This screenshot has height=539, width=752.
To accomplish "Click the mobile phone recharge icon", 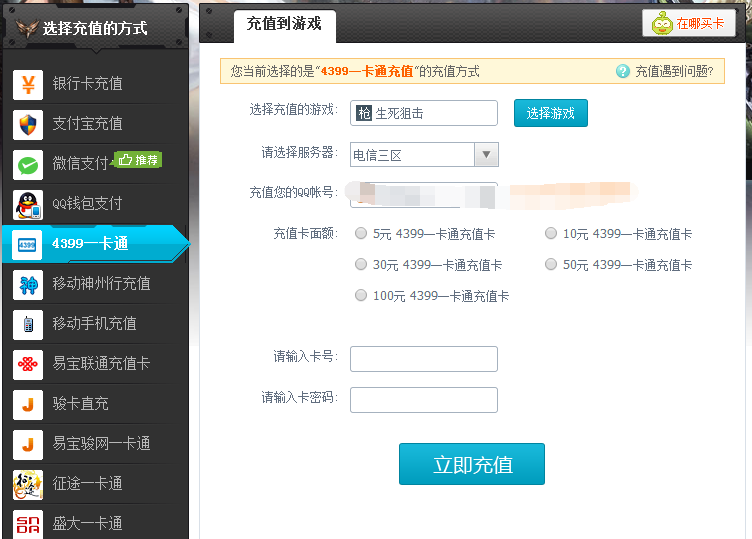I will click(x=28, y=325).
